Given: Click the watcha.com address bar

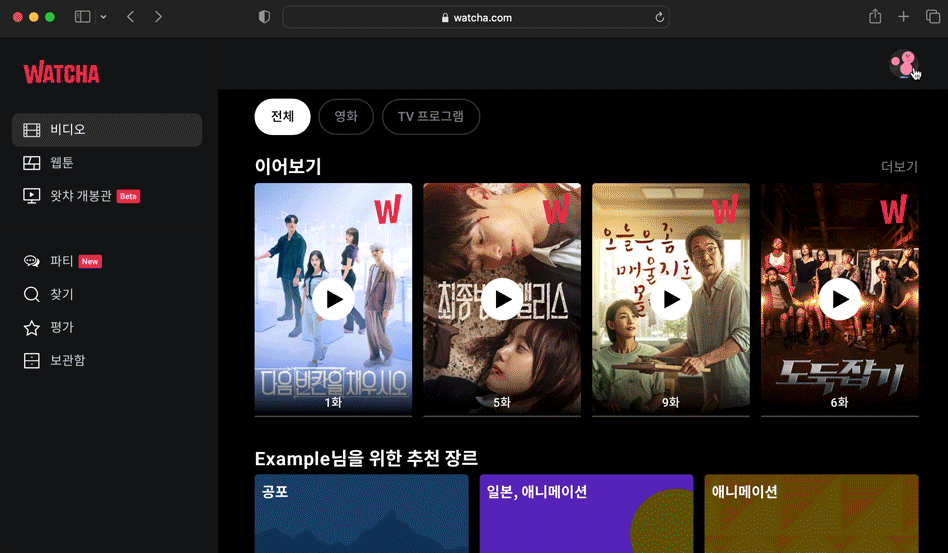Looking at the screenshot, I should (476, 18).
